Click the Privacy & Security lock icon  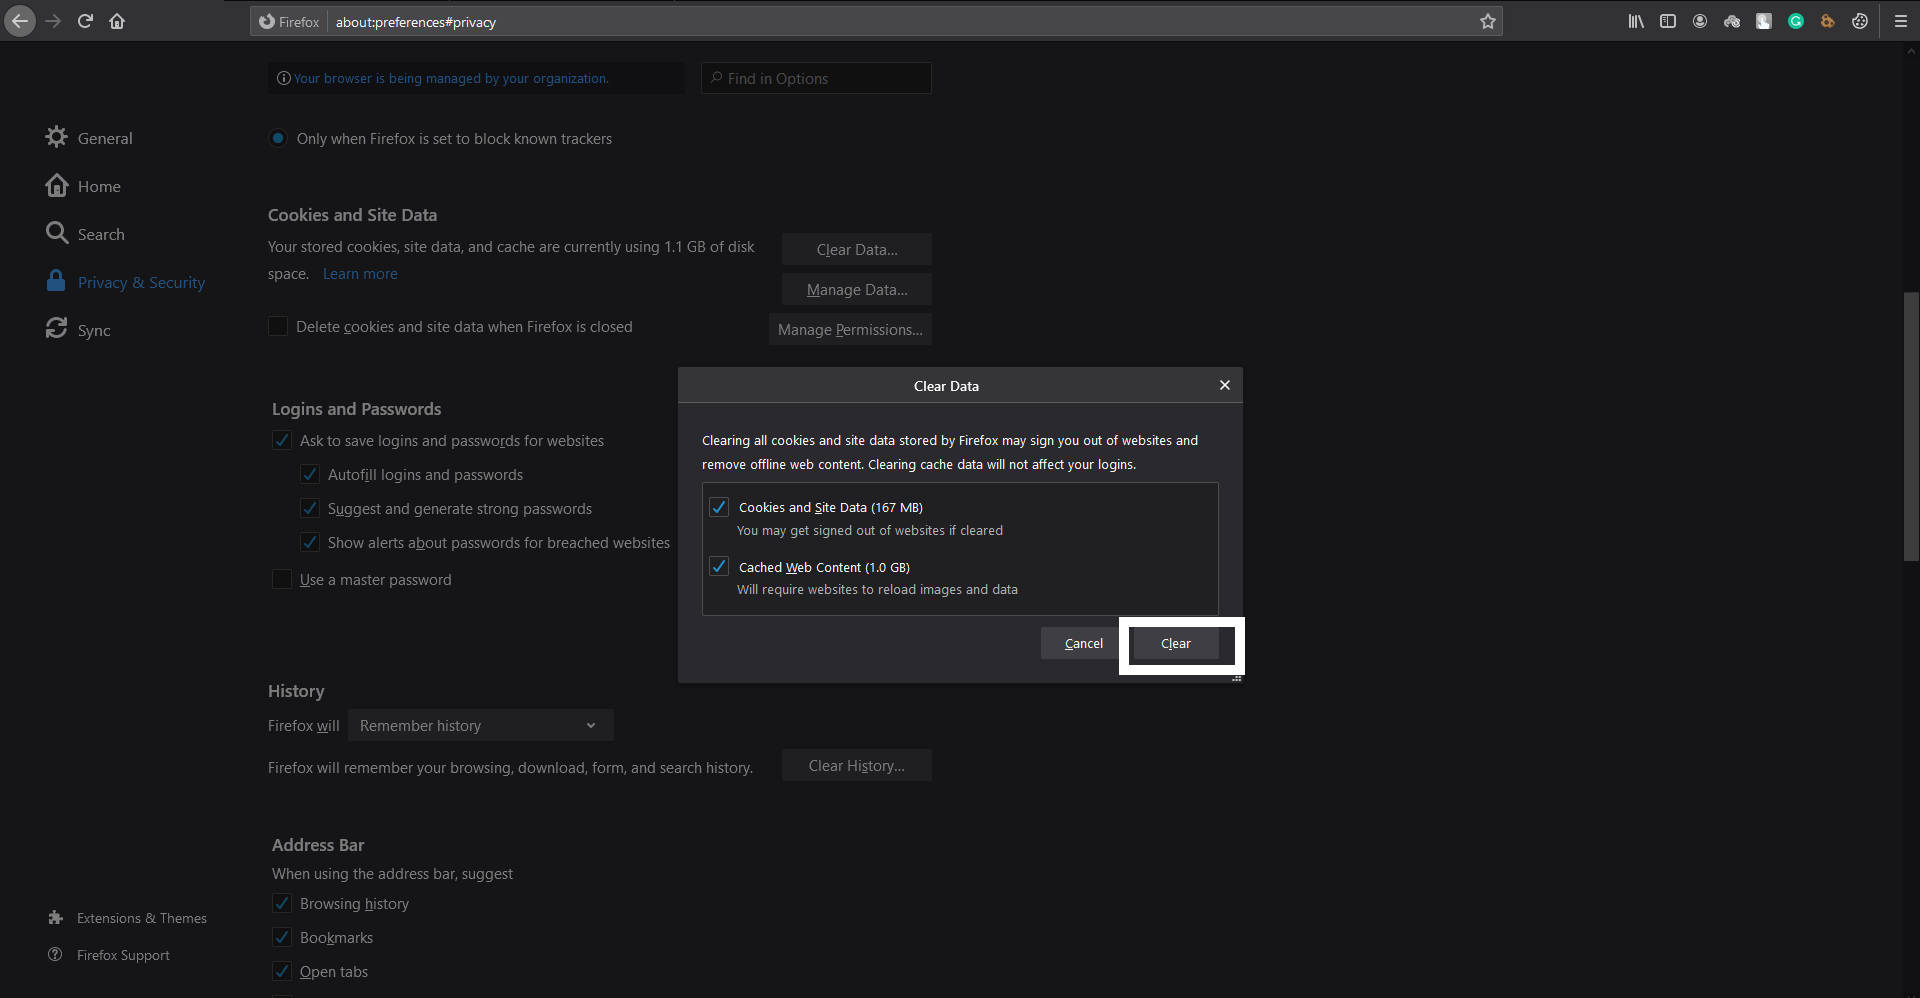[57, 281]
